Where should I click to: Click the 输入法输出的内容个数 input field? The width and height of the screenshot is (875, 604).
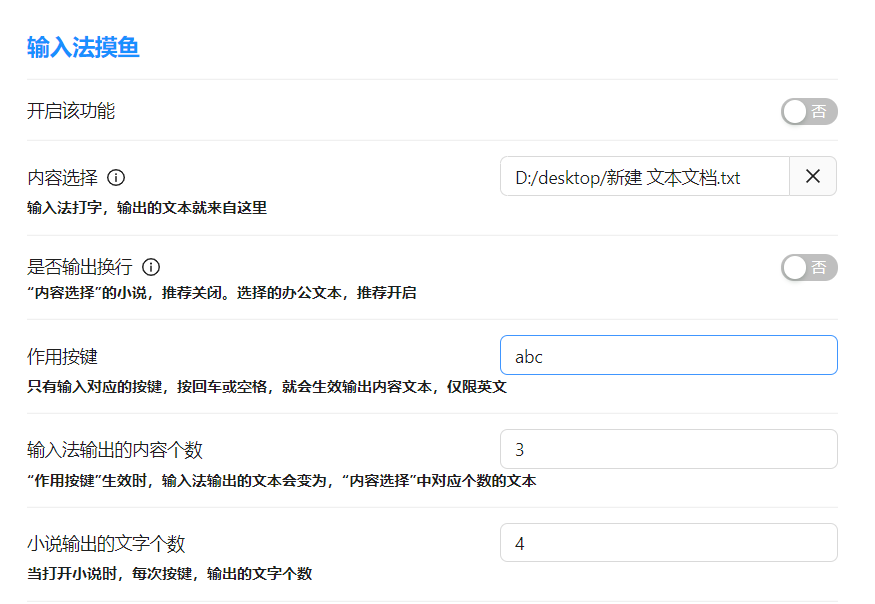click(668, 449)
